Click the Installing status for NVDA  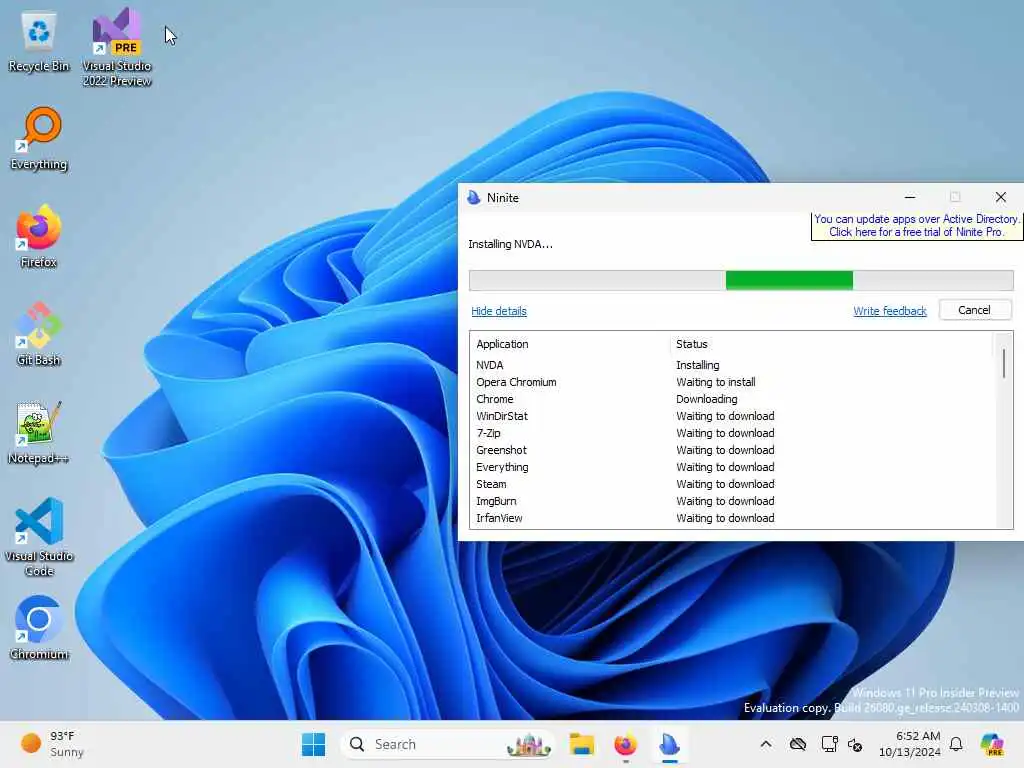[x=697, y=365]
